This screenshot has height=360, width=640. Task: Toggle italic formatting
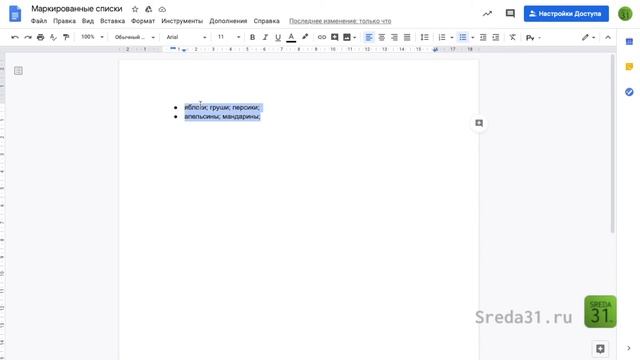265,37
